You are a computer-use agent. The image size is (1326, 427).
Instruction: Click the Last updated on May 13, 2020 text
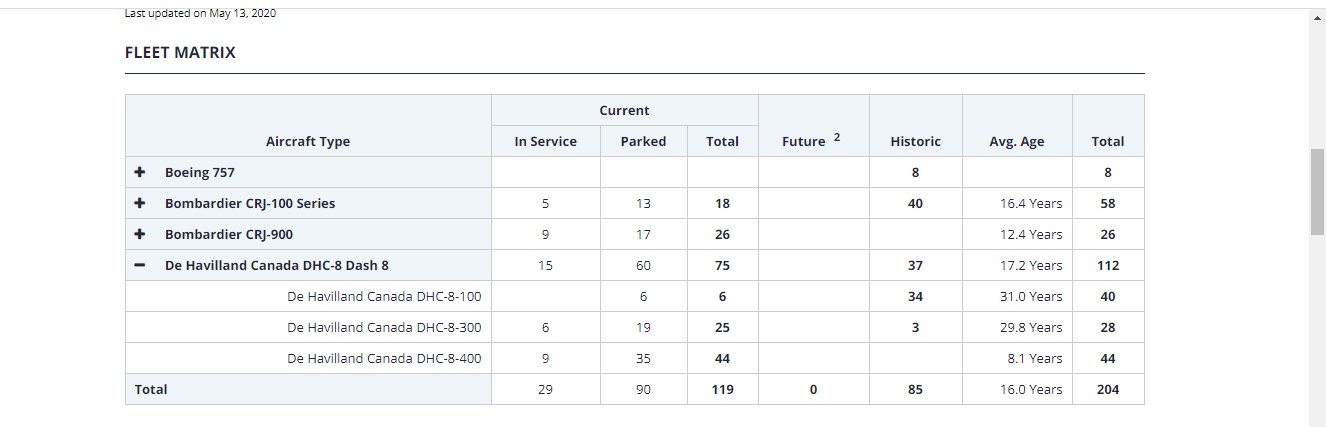coord(200,13)
